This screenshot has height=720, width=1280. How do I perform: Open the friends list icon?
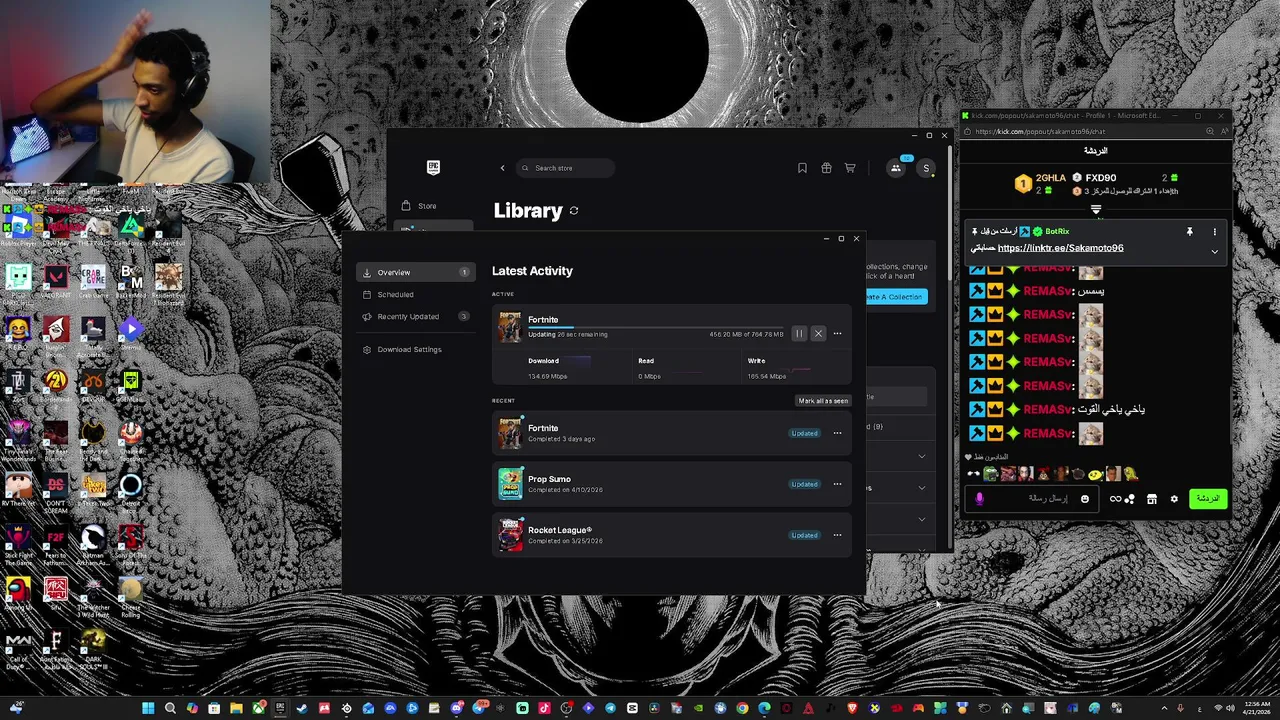point(896,168)
